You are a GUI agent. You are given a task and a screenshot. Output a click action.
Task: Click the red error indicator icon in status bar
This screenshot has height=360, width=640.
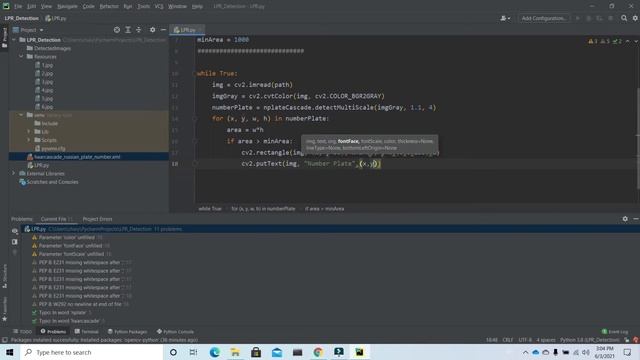pyautogui.click(x=636, y=340)
